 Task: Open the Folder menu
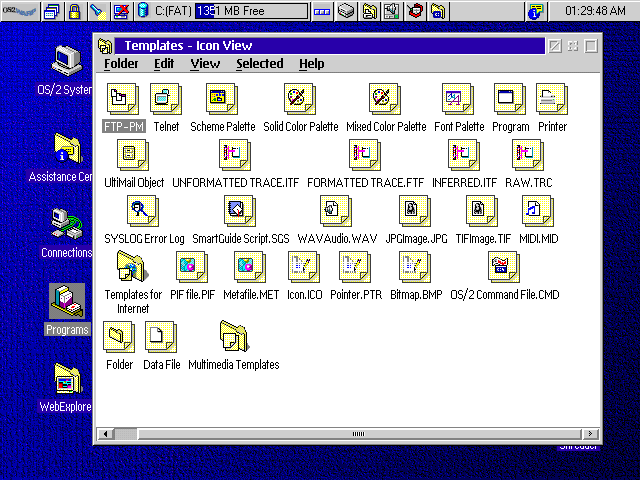121,64
